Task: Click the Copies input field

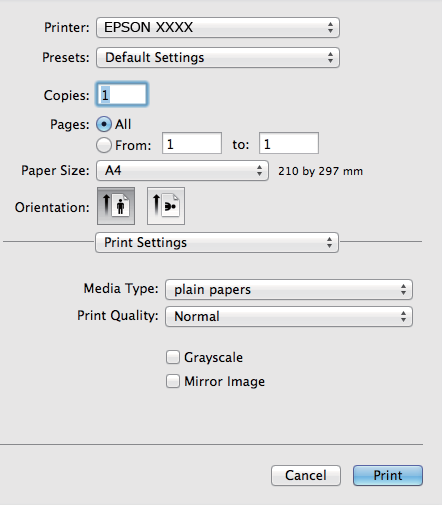Action: point(122,95)
